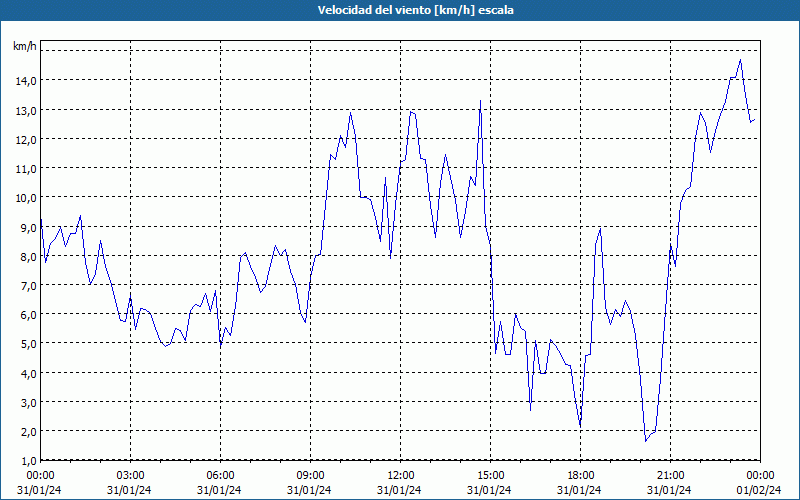This screenshot has width=800, height=500.
Task: Click the "09:00" time label
Action: click(310, 476)
